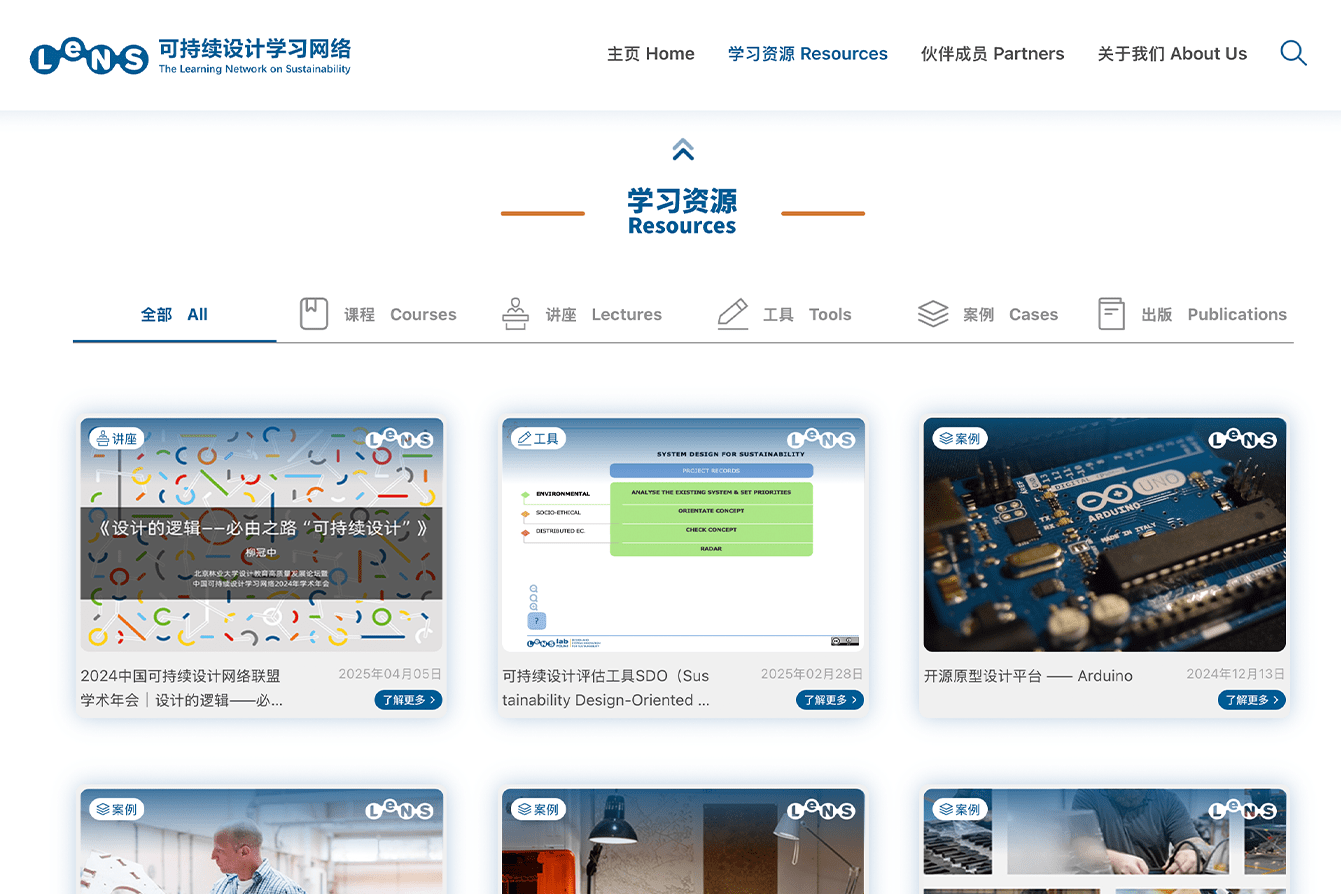Image resolution: width=1341 pixels, height=894 pixels.
Task: Open the 设计的逻辑 lecture thumbnail
Action: (x=262, y=535)
